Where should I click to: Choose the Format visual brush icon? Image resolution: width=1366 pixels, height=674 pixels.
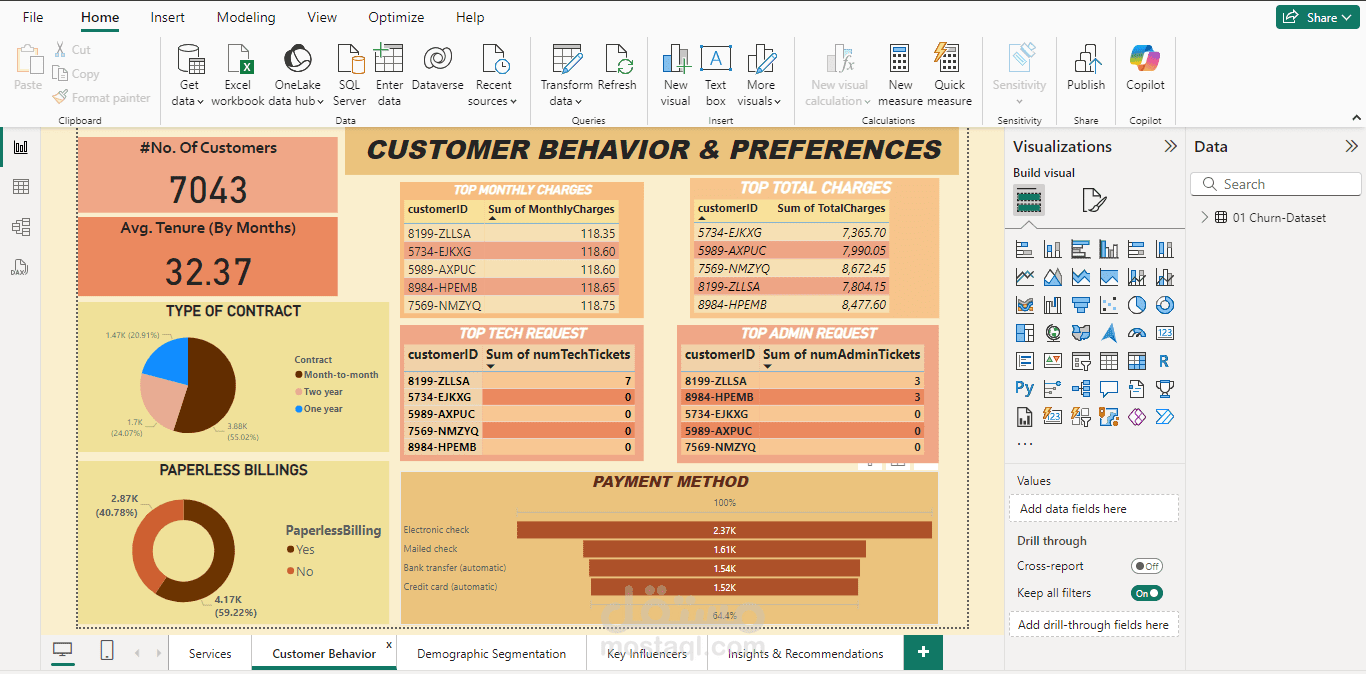(x=1094, y=200)
